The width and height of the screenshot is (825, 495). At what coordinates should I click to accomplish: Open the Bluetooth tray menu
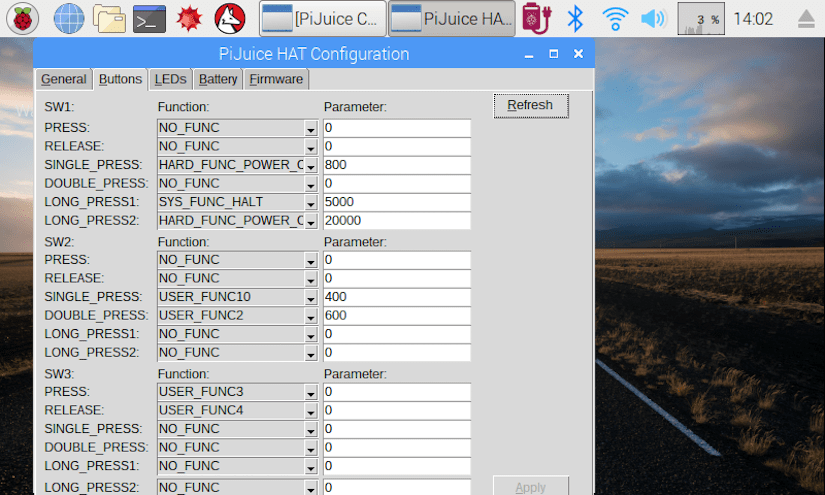(x=575, y=18)
